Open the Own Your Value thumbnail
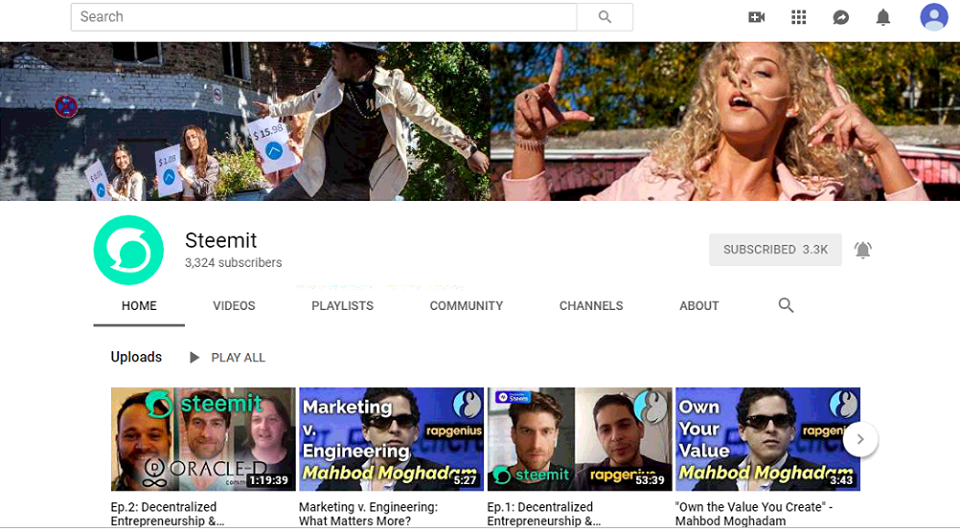960x530 pixels. tap(768, 439)
